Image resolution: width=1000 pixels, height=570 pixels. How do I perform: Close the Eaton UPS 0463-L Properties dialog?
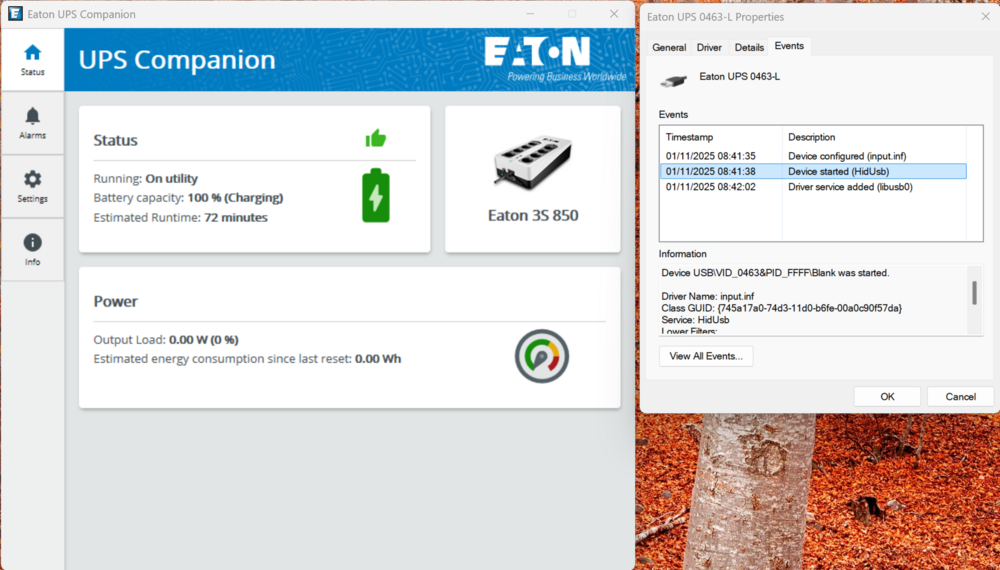point(985,17)
